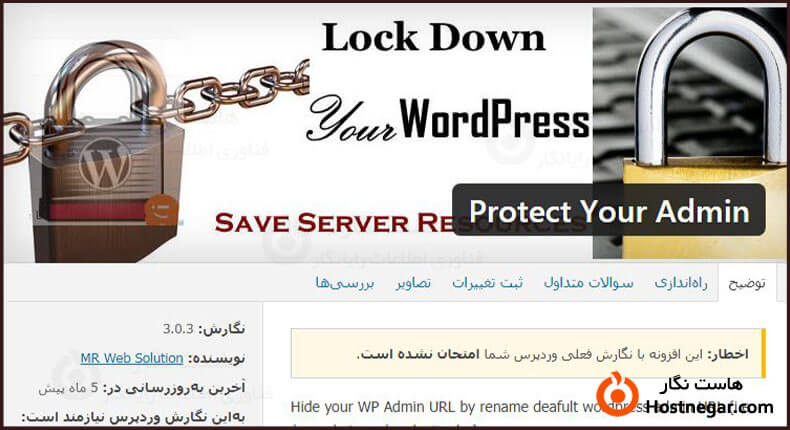790x430 pixels.
Task: Click the Lock Down heading text
Action: click(434, 37)
